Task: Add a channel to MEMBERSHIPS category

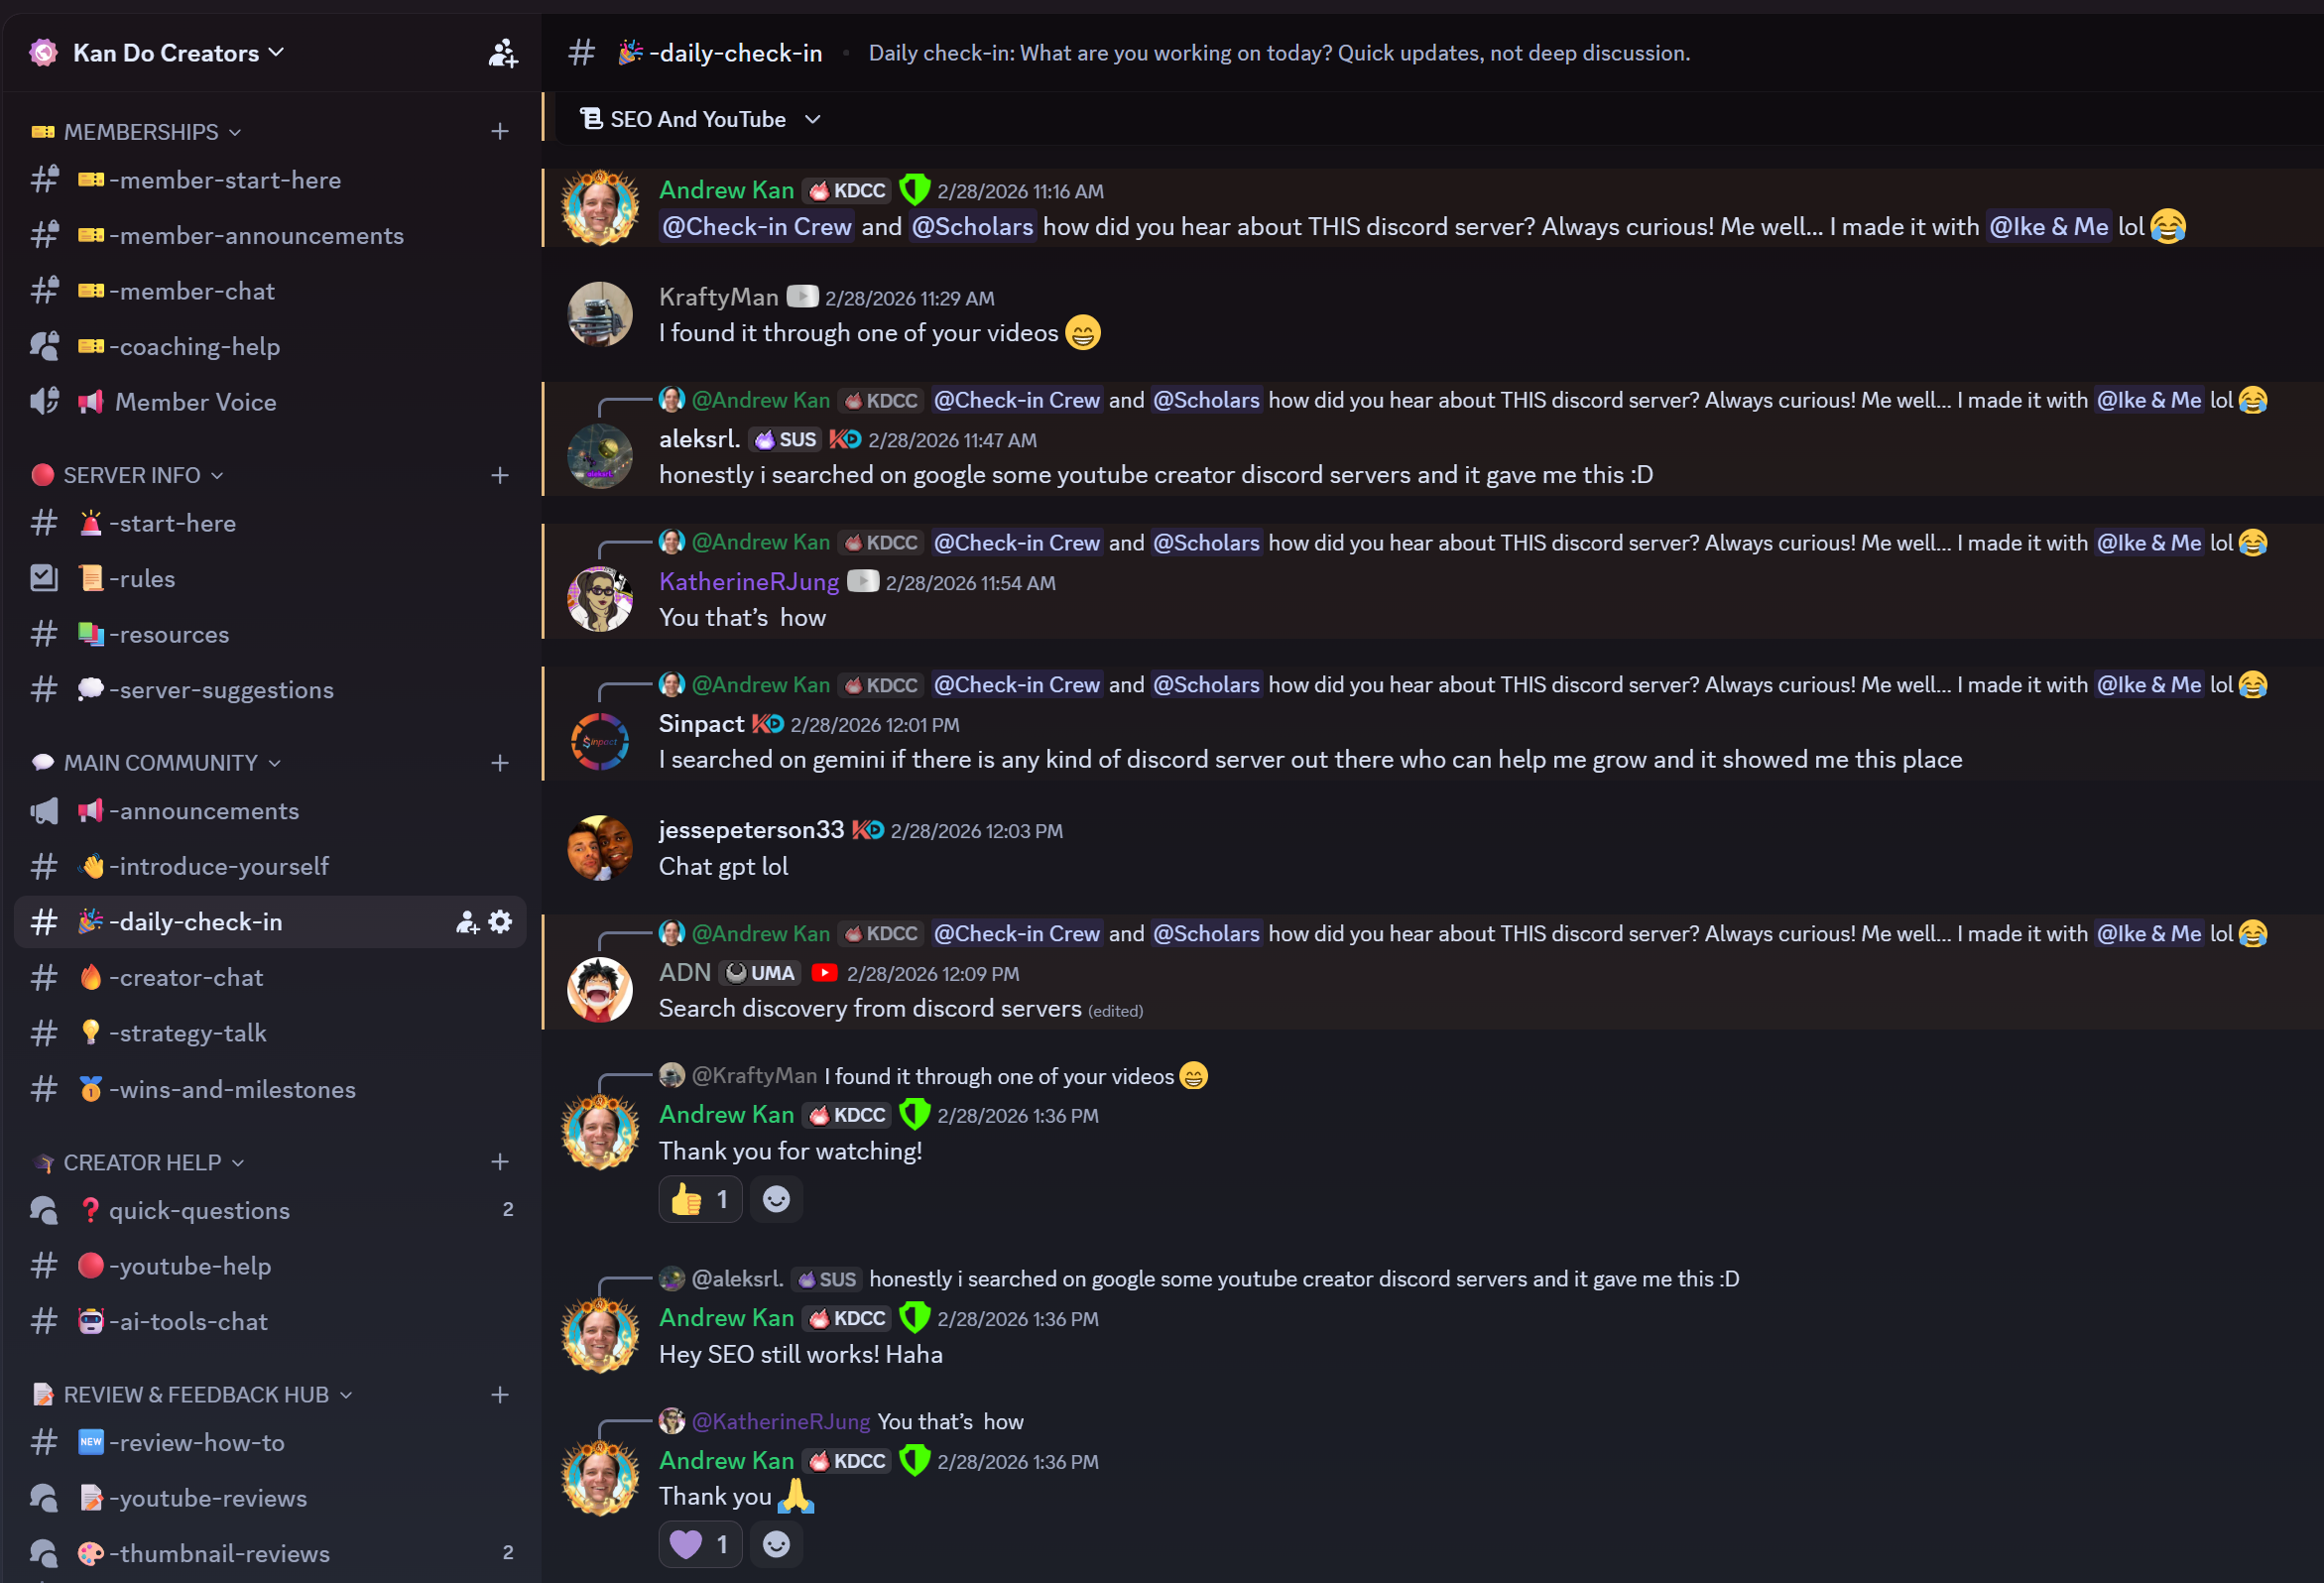Action: pyautogui.click(x=500, y=131)
